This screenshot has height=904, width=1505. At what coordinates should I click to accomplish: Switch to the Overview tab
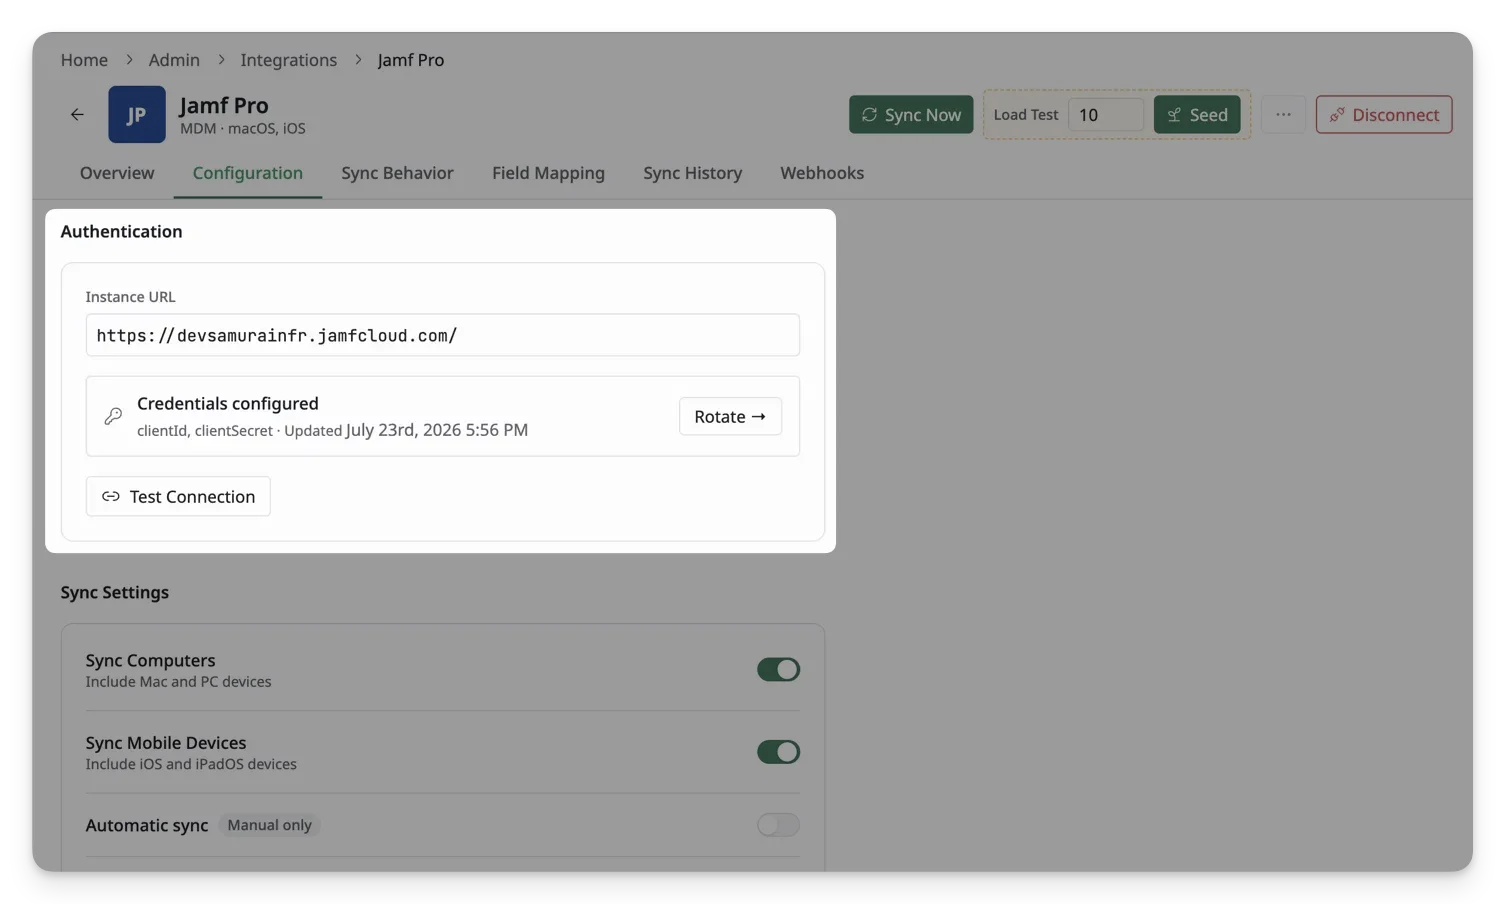pyautogui.click(x=117, y=173)
